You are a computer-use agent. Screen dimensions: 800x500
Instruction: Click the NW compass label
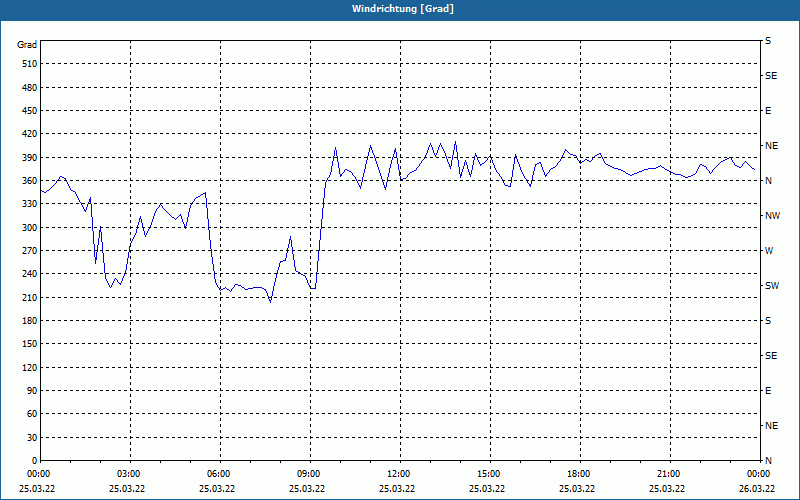coord(772,216)
